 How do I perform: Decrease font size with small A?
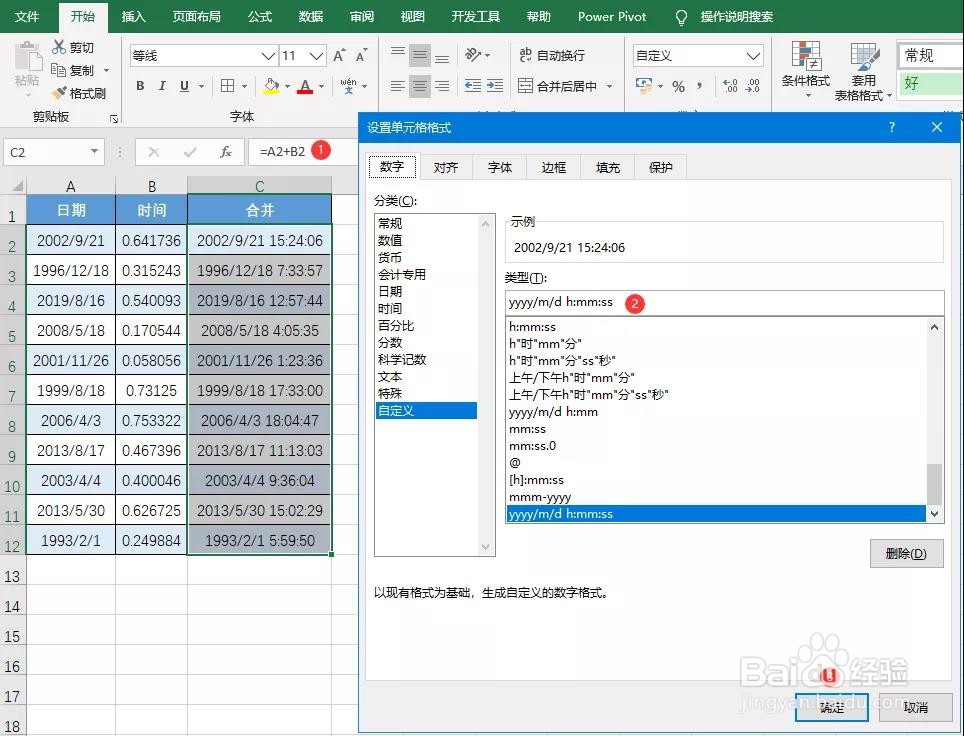click(x=362, y=55)
